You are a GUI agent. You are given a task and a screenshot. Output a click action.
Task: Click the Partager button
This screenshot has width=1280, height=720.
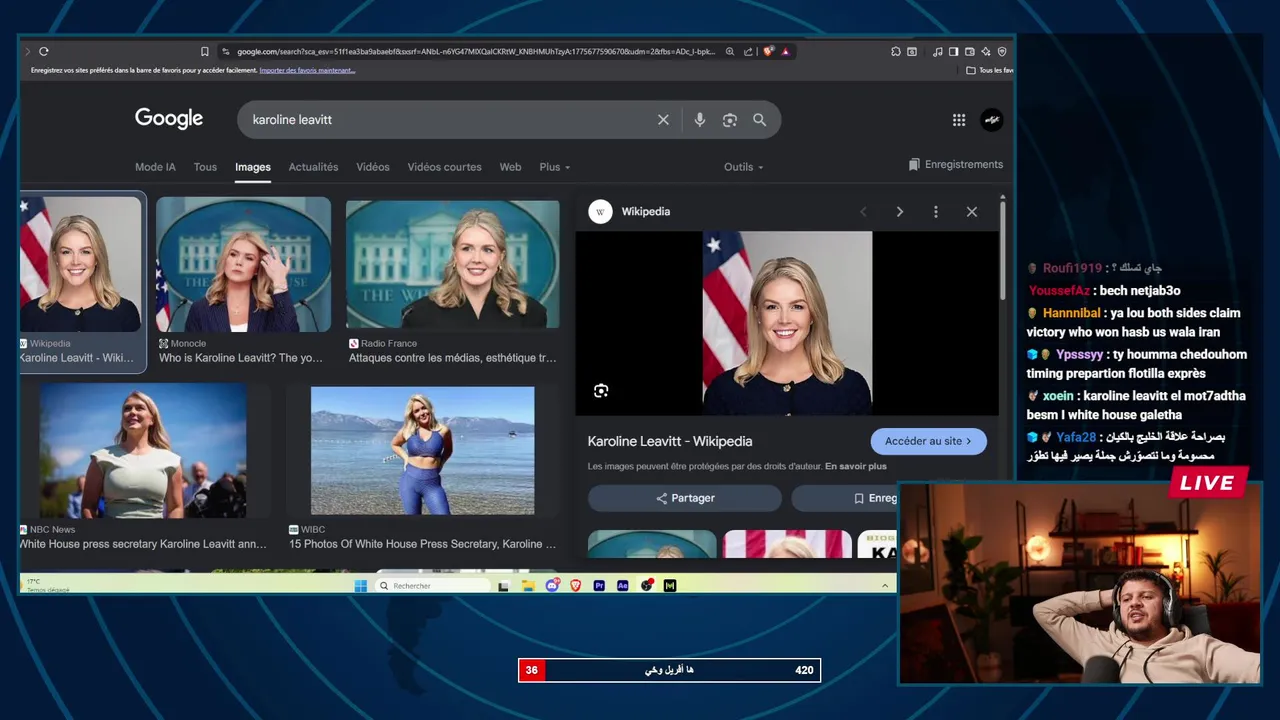tap(685, 498)
